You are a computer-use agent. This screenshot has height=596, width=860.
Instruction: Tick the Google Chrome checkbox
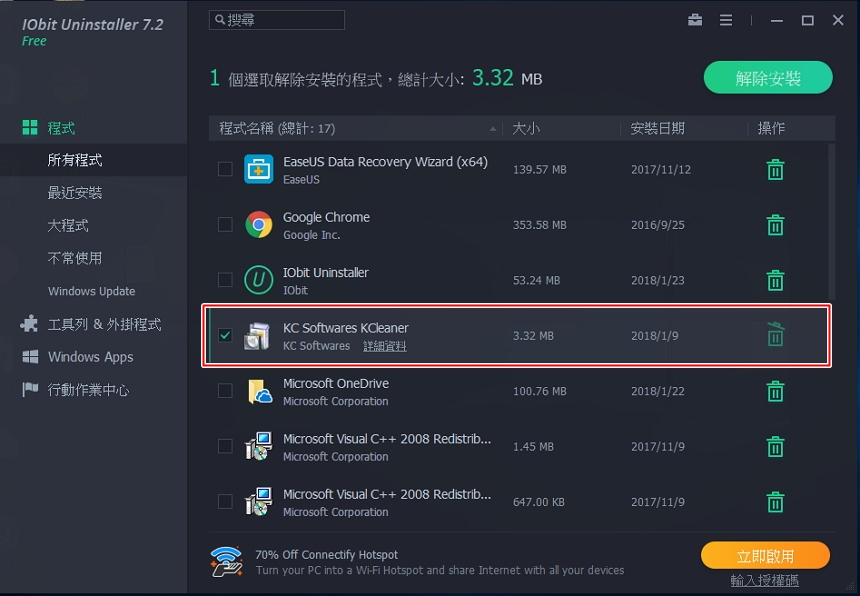225,224
